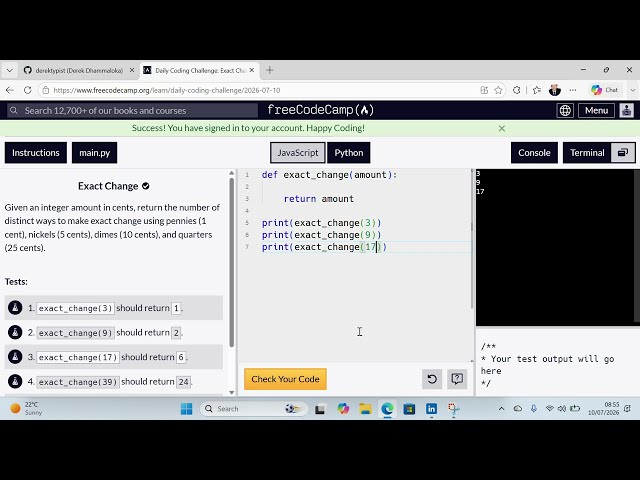Click the scroll up arrow of instructions panel
Screen dimensions: 640x480
tap(232, 173)
